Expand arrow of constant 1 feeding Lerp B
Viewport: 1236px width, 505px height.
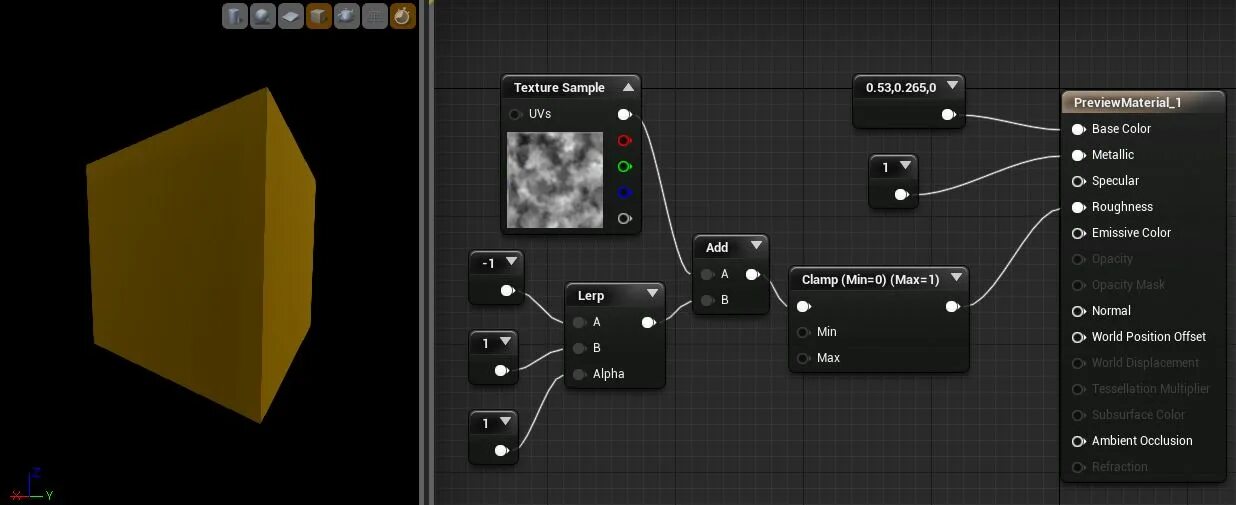(x=505, y=342)
